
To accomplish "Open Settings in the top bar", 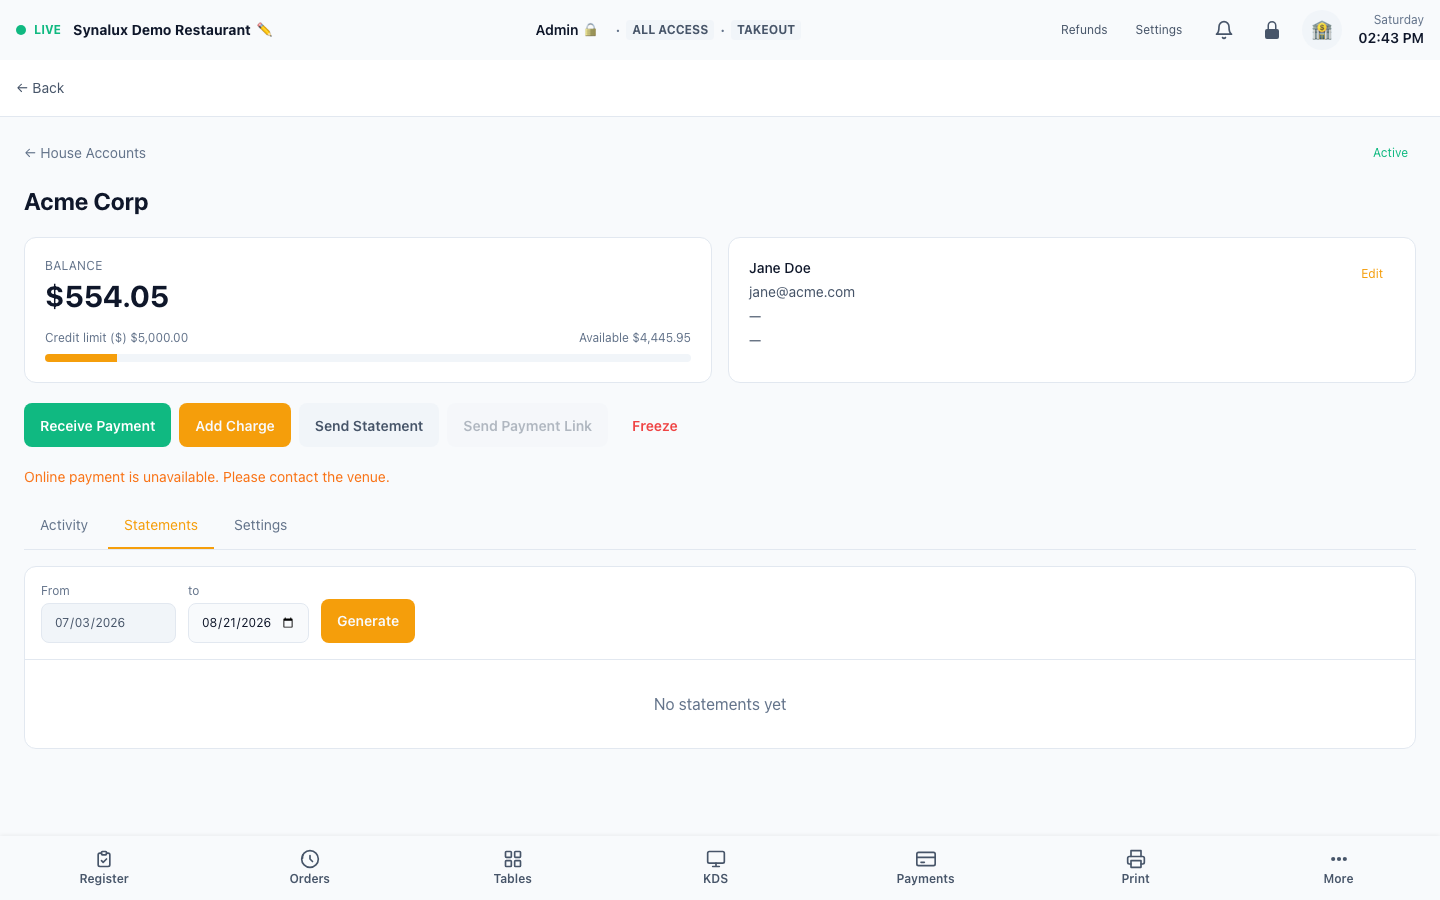I will (x=1159, y=30).
